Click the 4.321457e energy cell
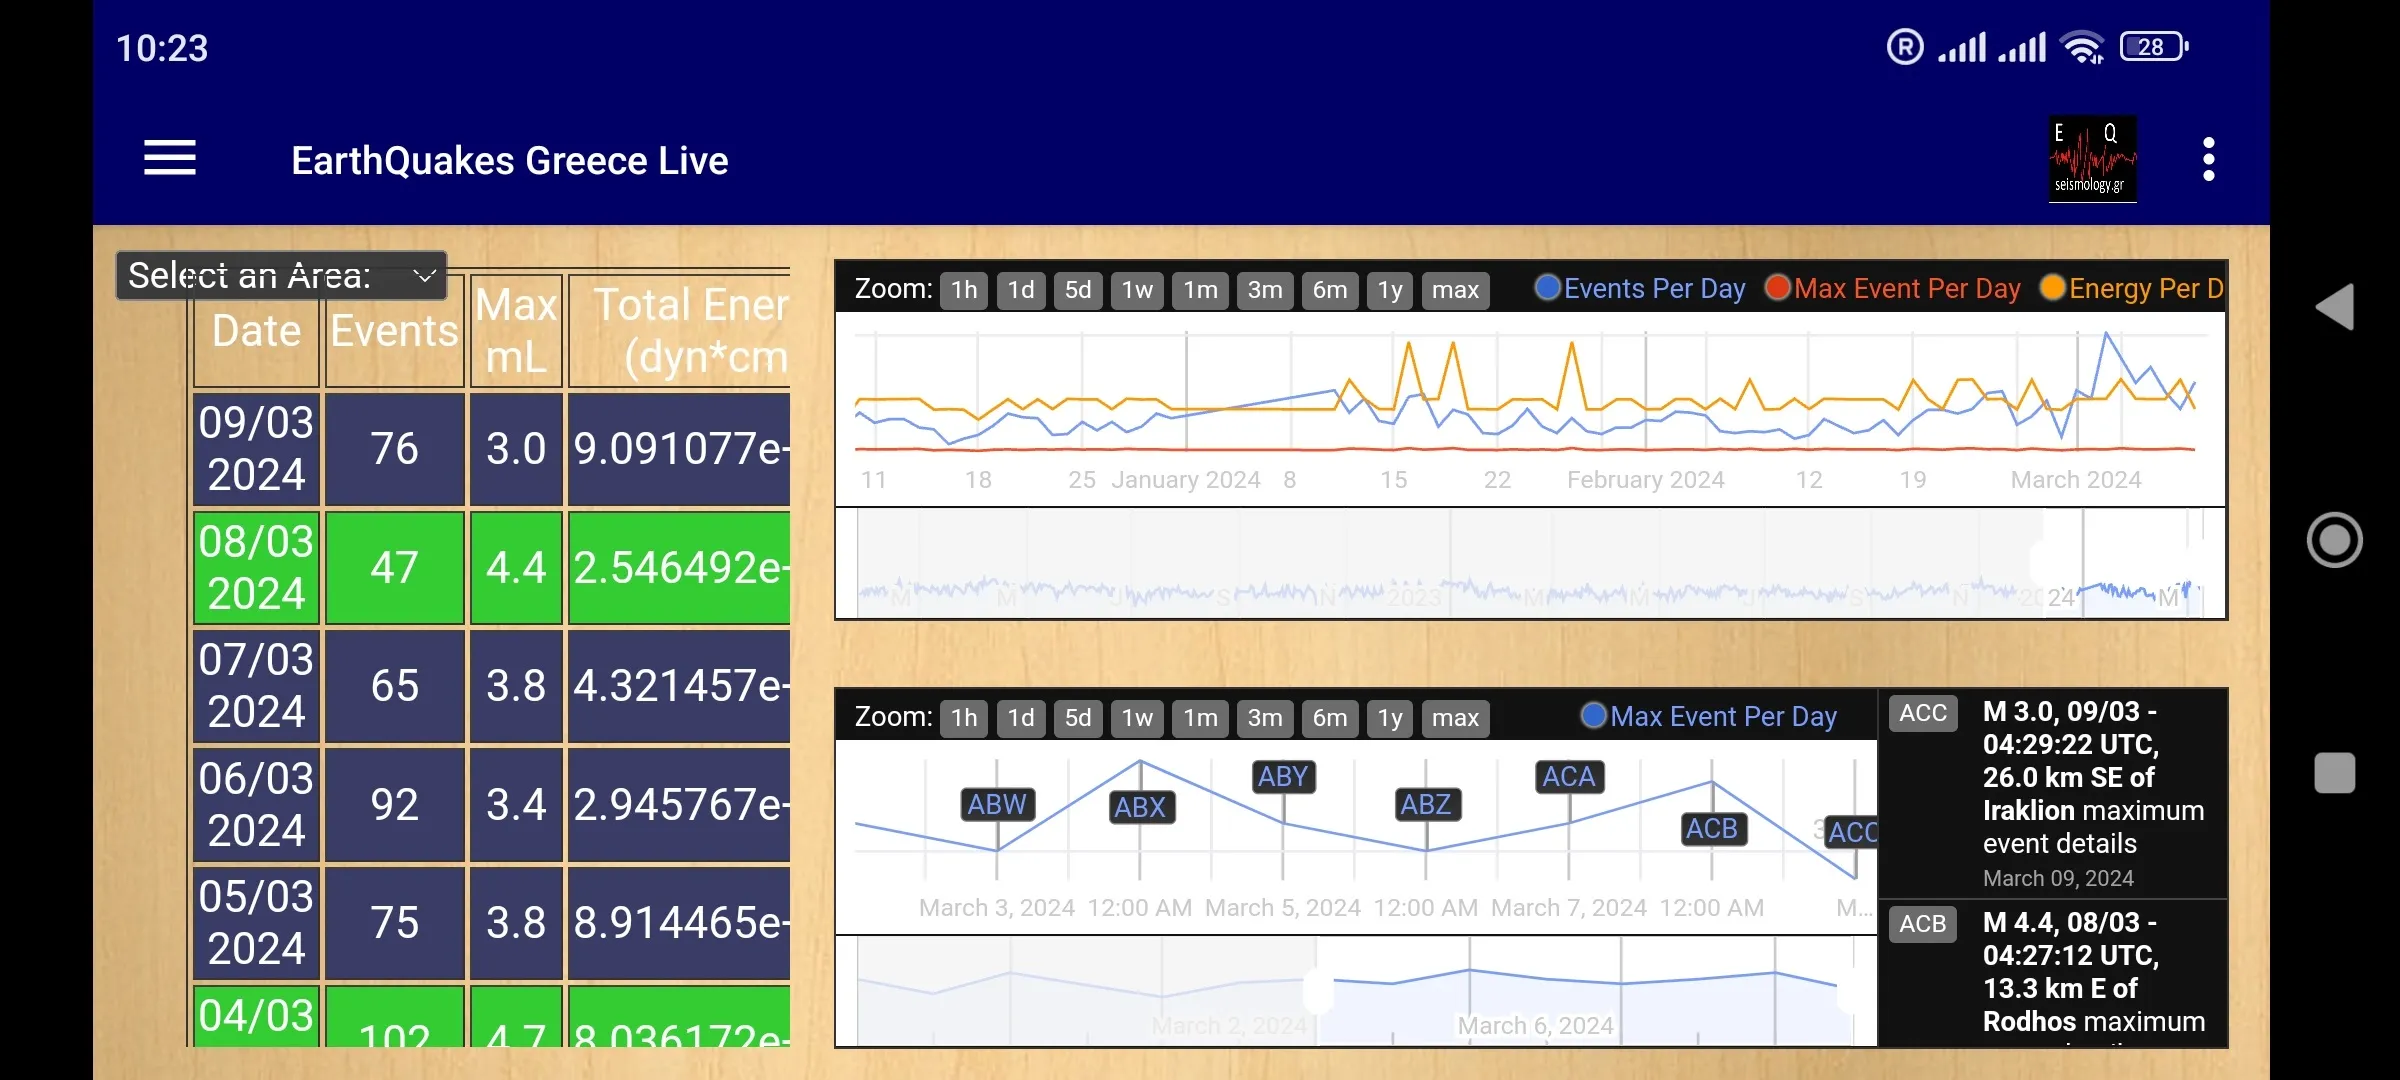 click(680, 685)
